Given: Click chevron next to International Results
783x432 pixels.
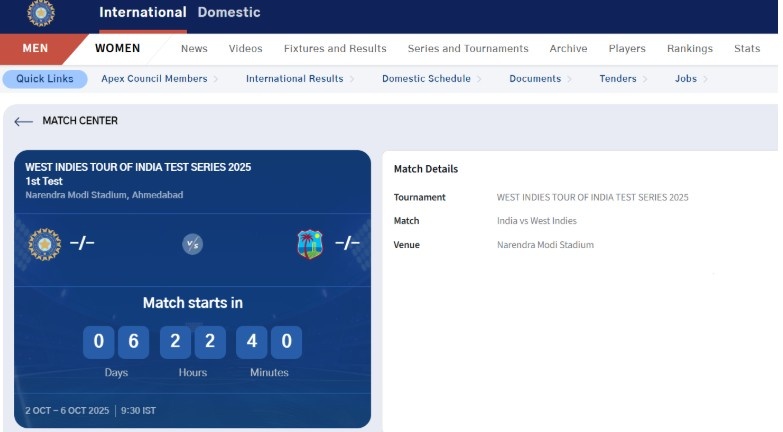Looking at the screenshot, I should pyautogui.click(x=352, y=79).
